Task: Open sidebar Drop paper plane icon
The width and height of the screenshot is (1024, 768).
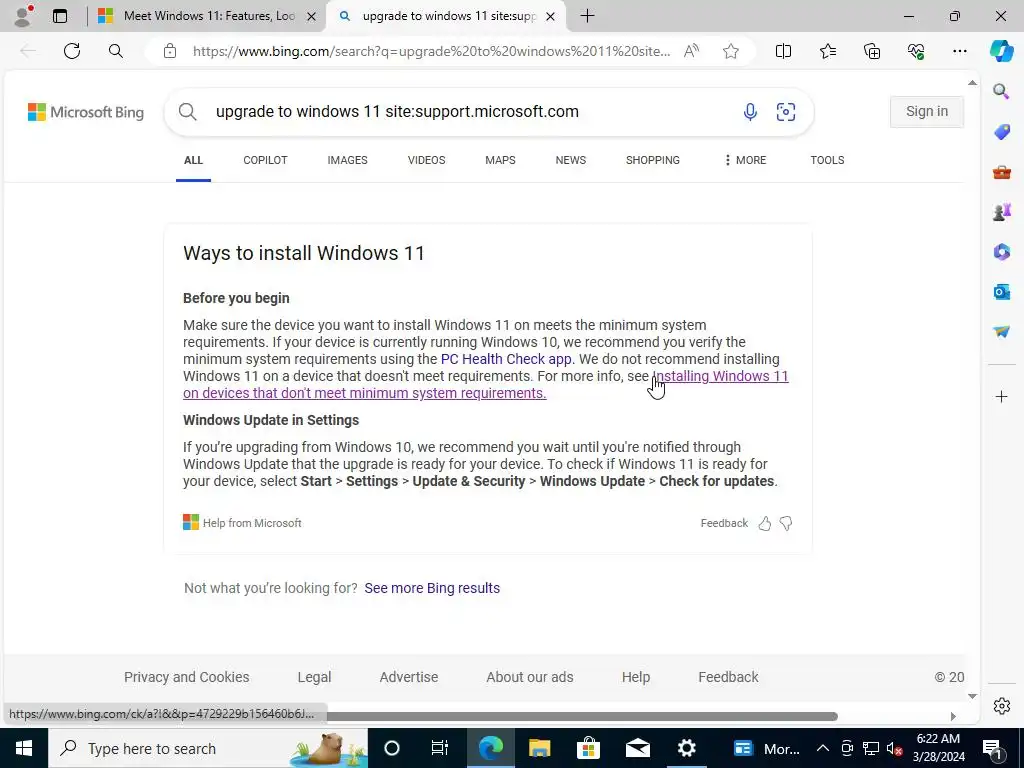Action: 1001,332
